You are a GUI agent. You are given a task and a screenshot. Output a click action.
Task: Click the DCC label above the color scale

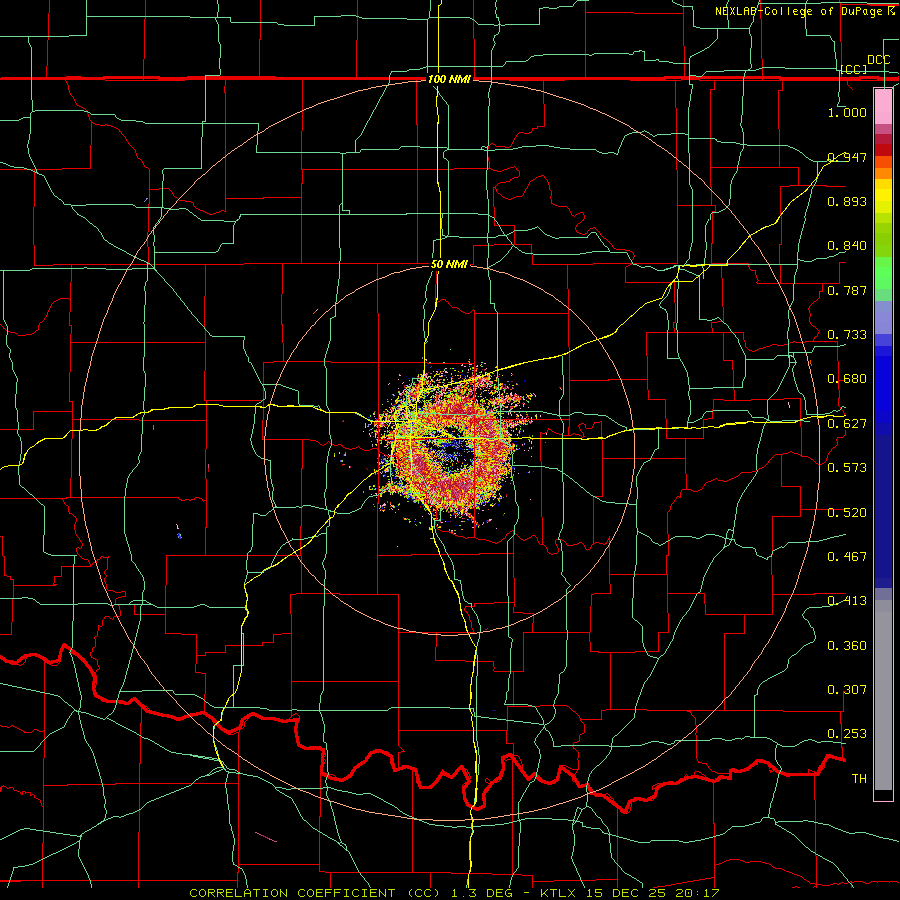878,60
